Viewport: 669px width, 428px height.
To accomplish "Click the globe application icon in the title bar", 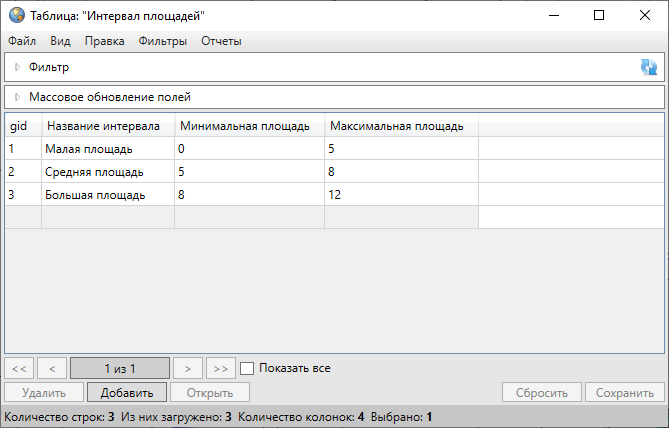I will 16,15.
